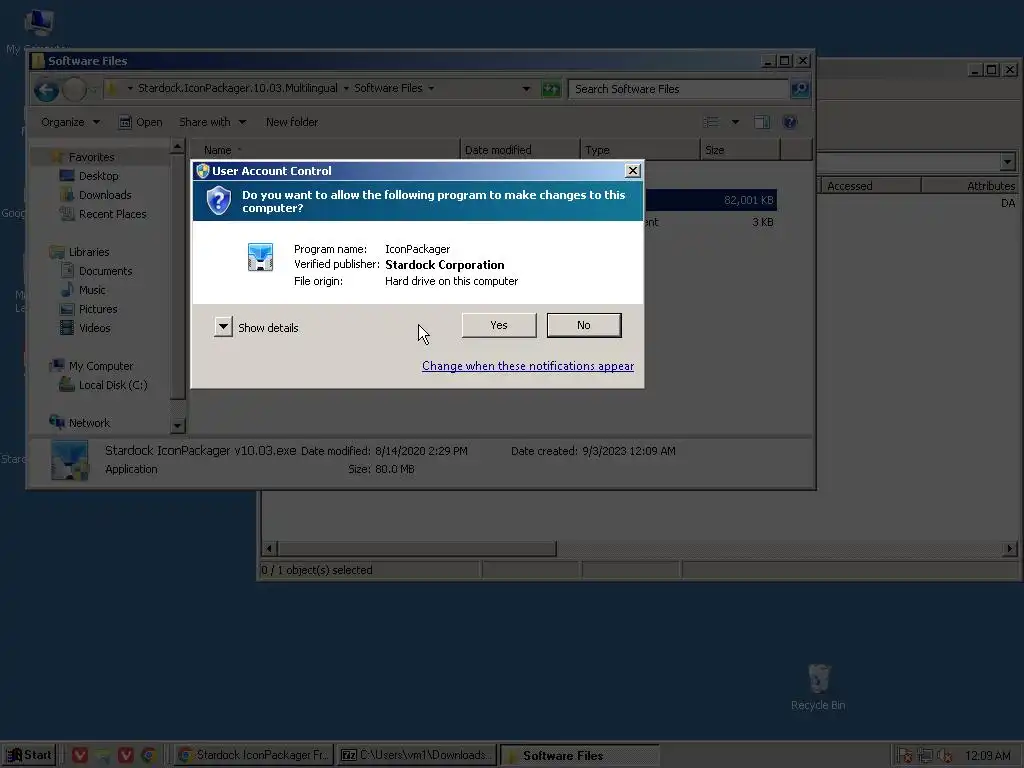Select Desktop in navigation pane
This screenshot has height=768, width=1024.
(99, 176)
